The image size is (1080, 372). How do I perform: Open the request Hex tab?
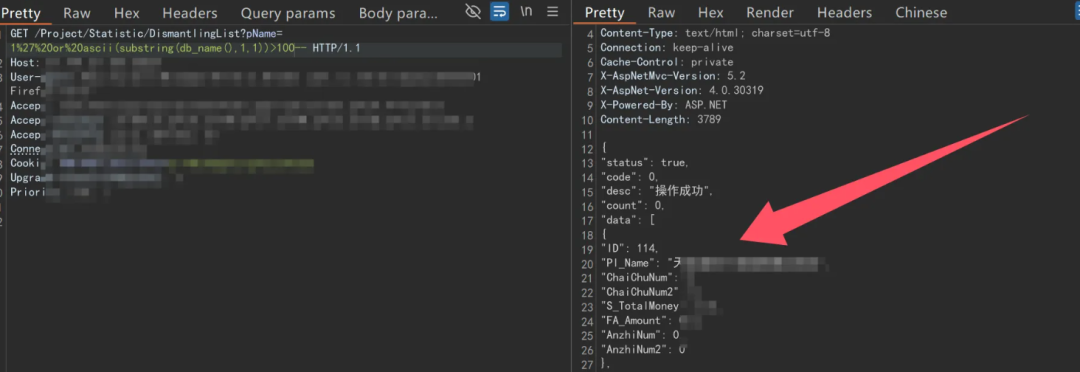[127, 12]
